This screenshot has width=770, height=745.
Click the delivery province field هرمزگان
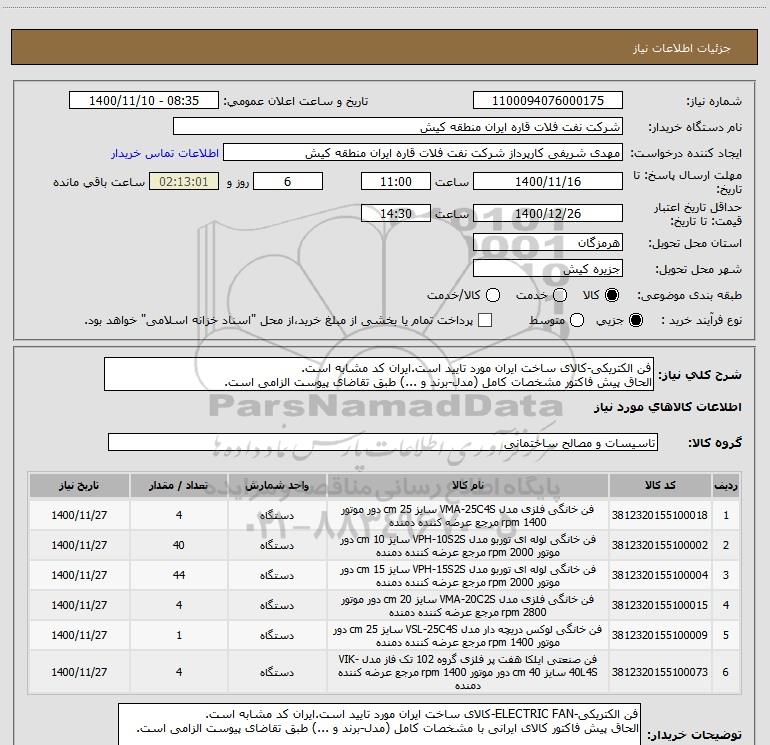click(x=548, y=243)
